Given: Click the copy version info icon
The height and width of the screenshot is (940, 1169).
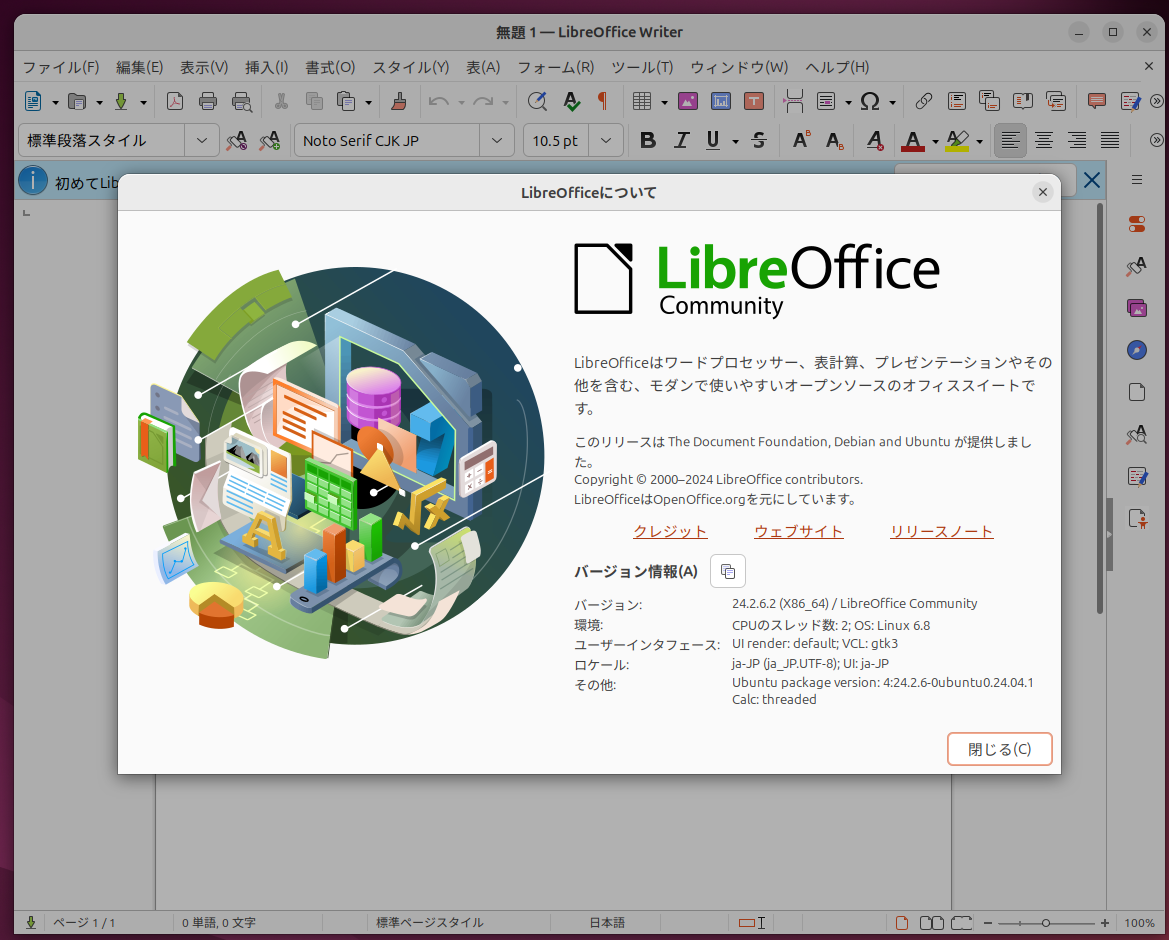Looking at the screenshot, I should [x=727, y=571].
